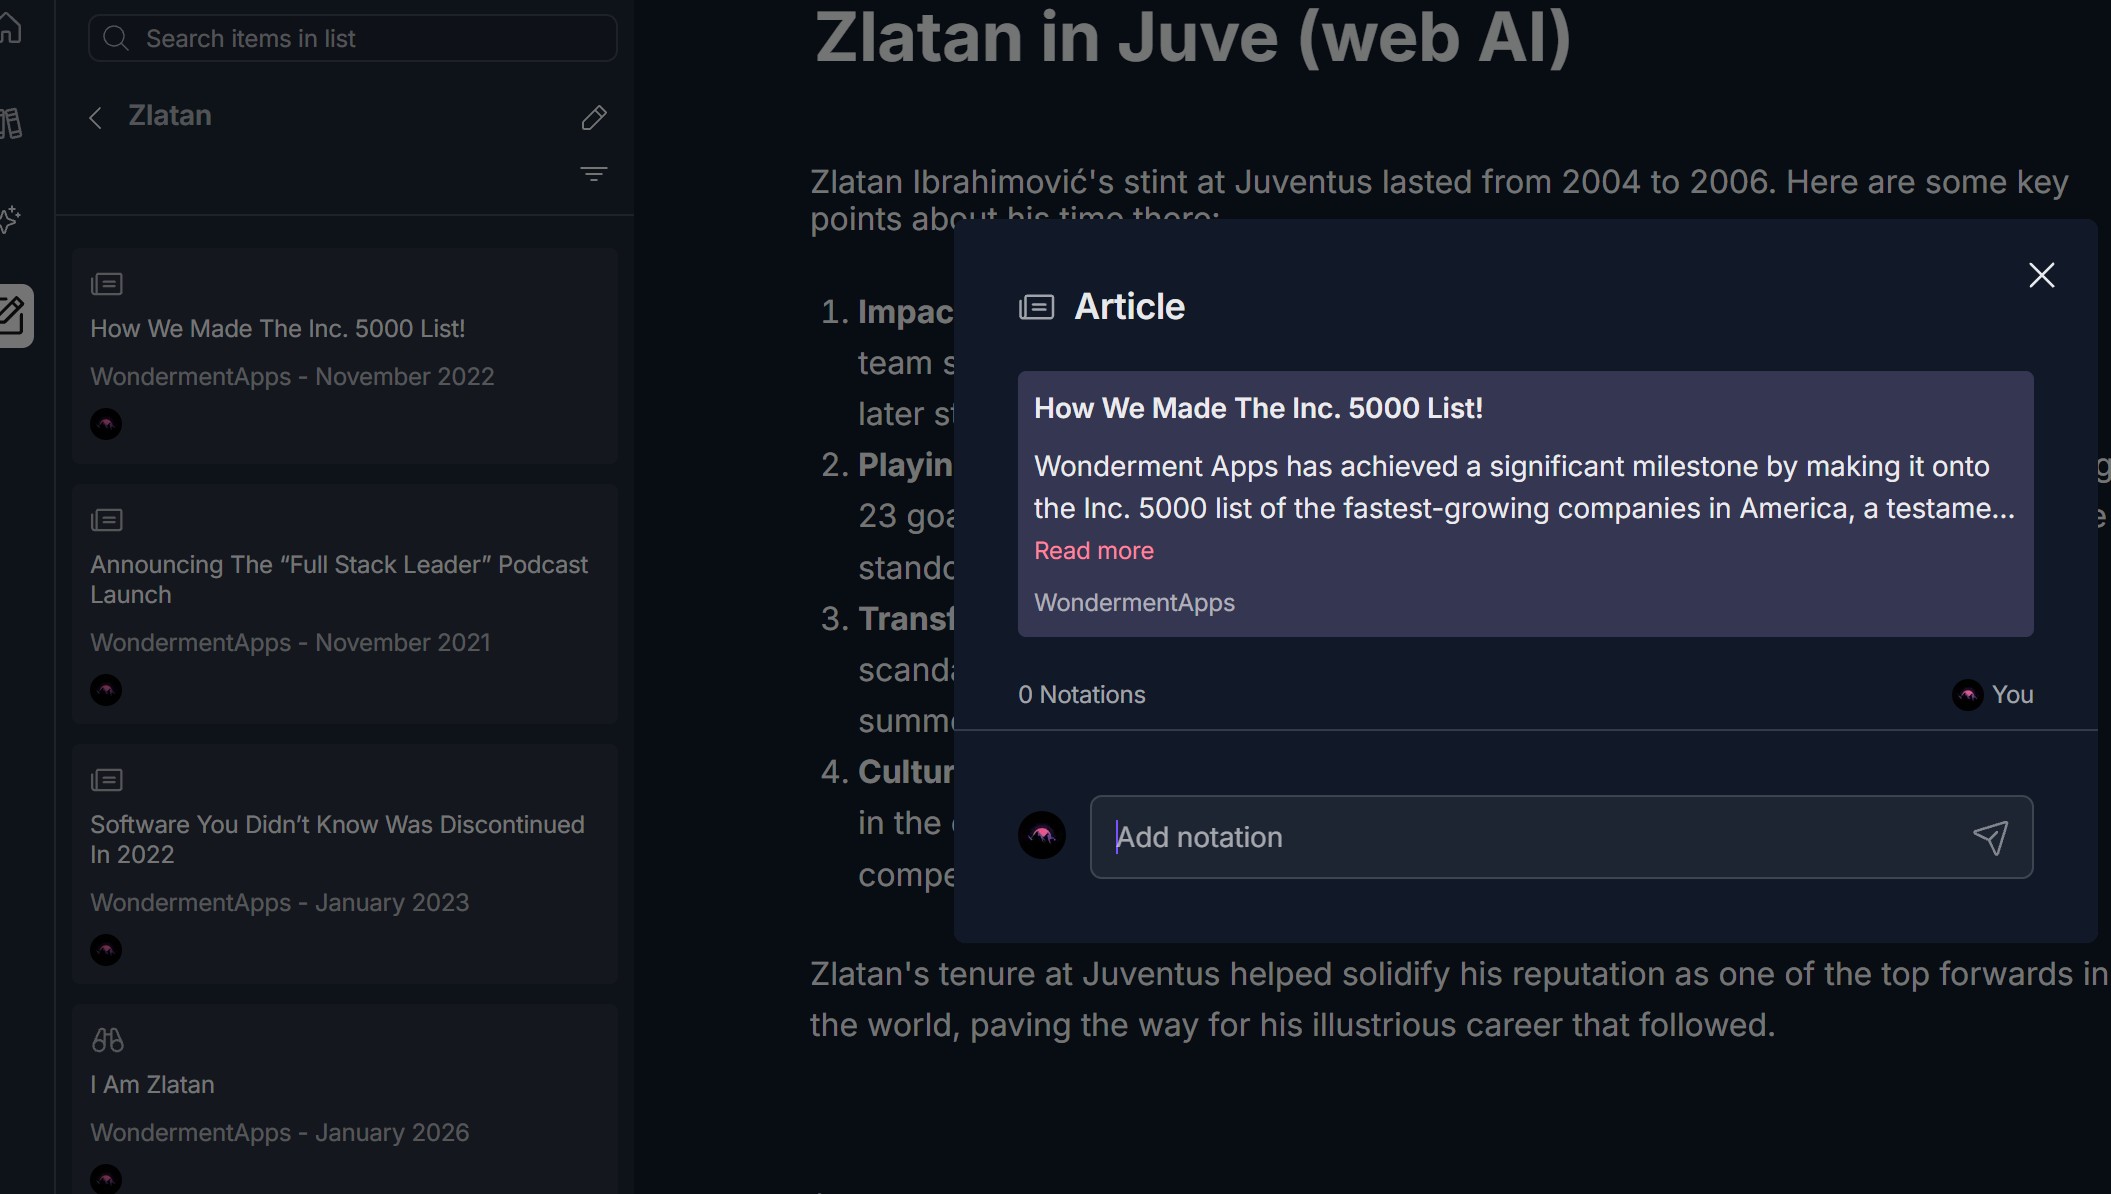Send the notation with the paper plane icon

(1989, 837)
